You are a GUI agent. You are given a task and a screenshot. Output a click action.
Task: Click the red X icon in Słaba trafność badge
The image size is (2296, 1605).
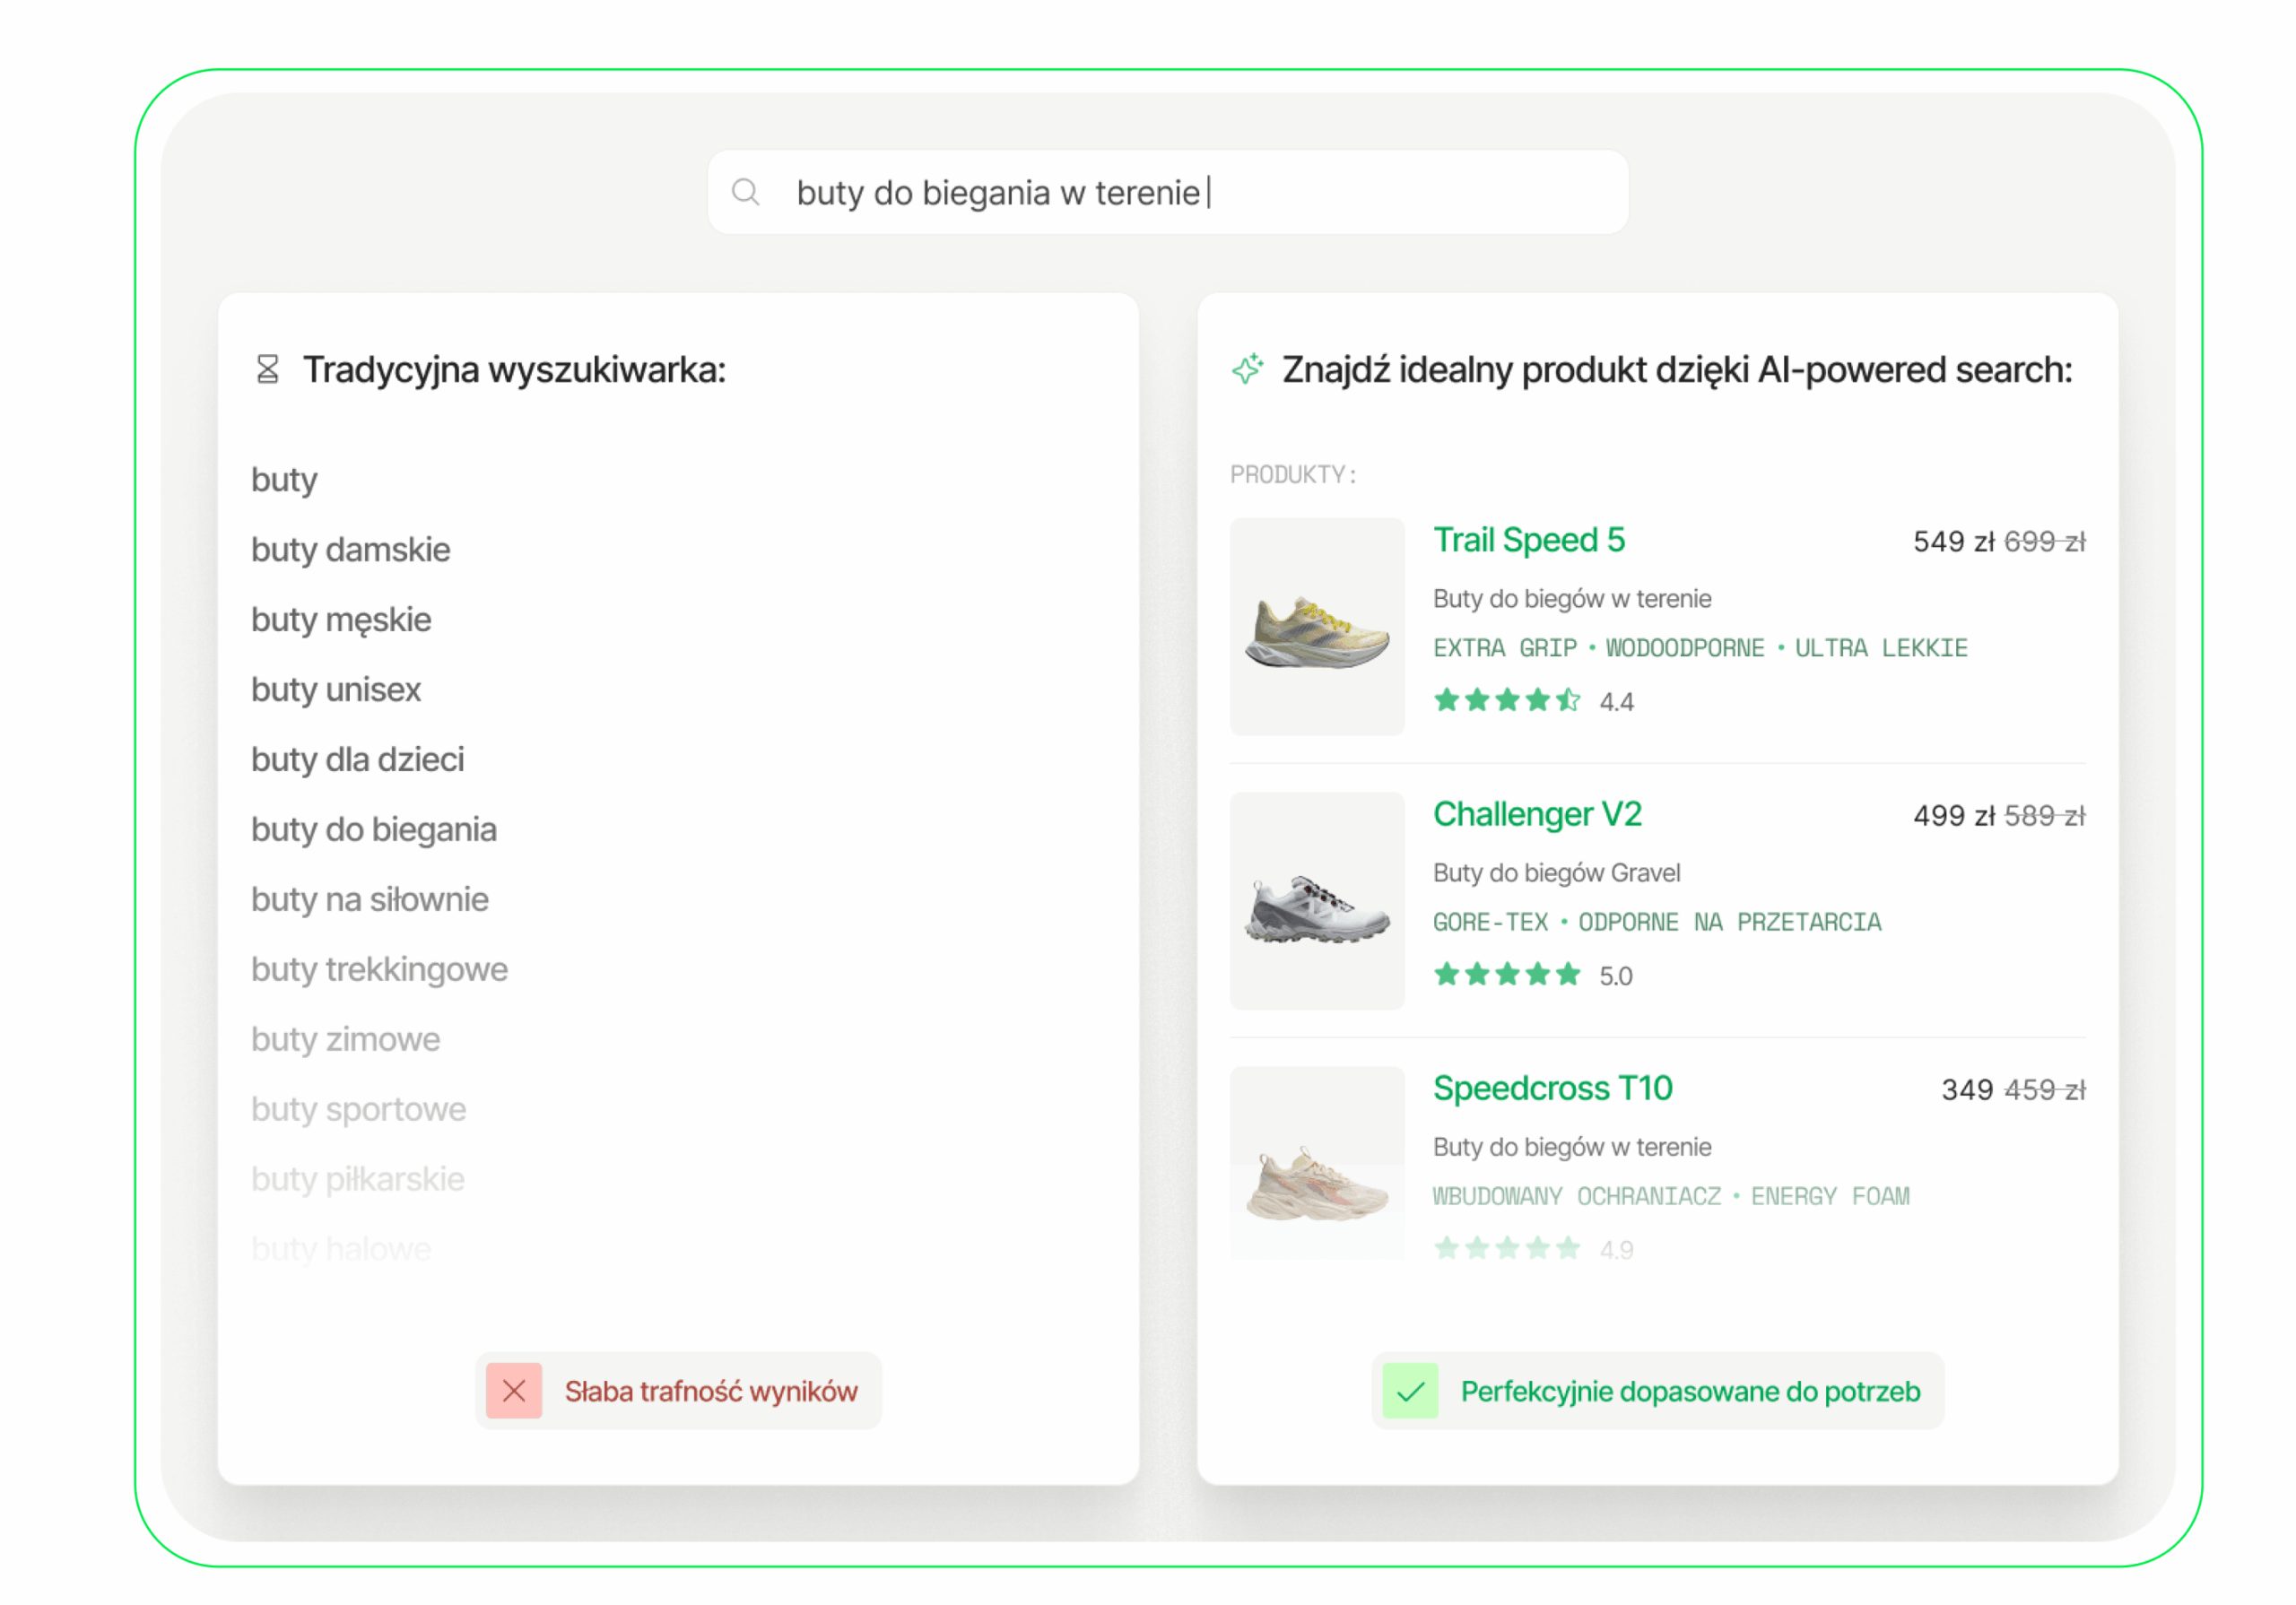tap(515, 1390)
